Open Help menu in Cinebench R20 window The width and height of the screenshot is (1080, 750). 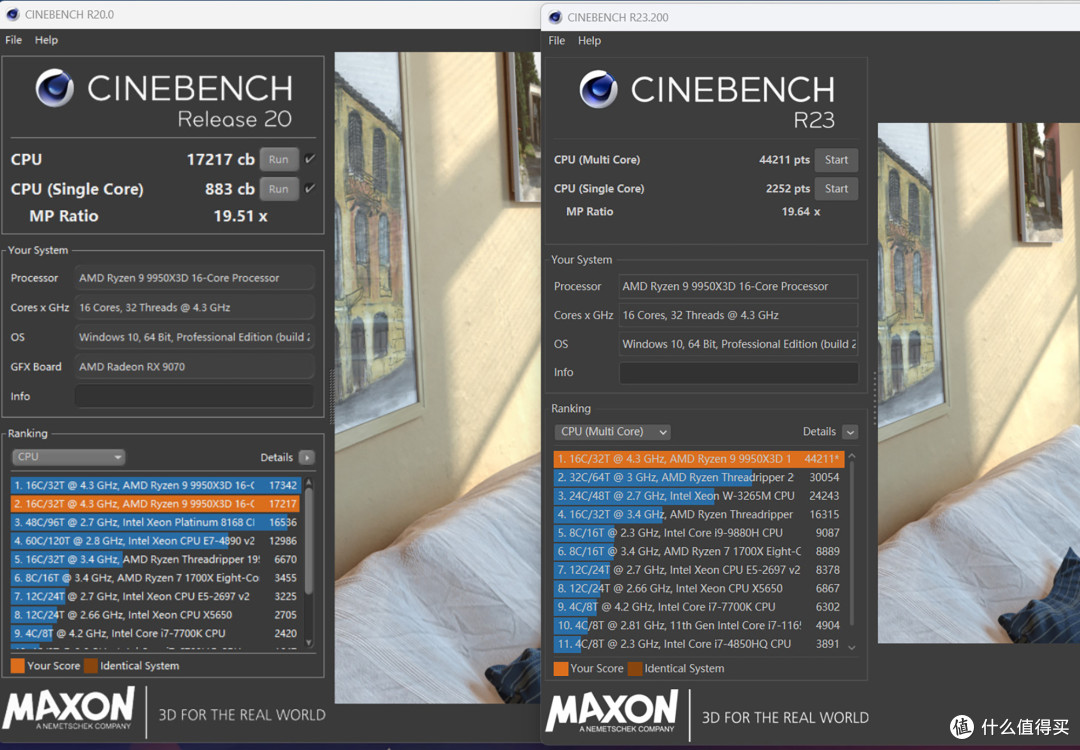pyautogui.click(x=46, y=40)
